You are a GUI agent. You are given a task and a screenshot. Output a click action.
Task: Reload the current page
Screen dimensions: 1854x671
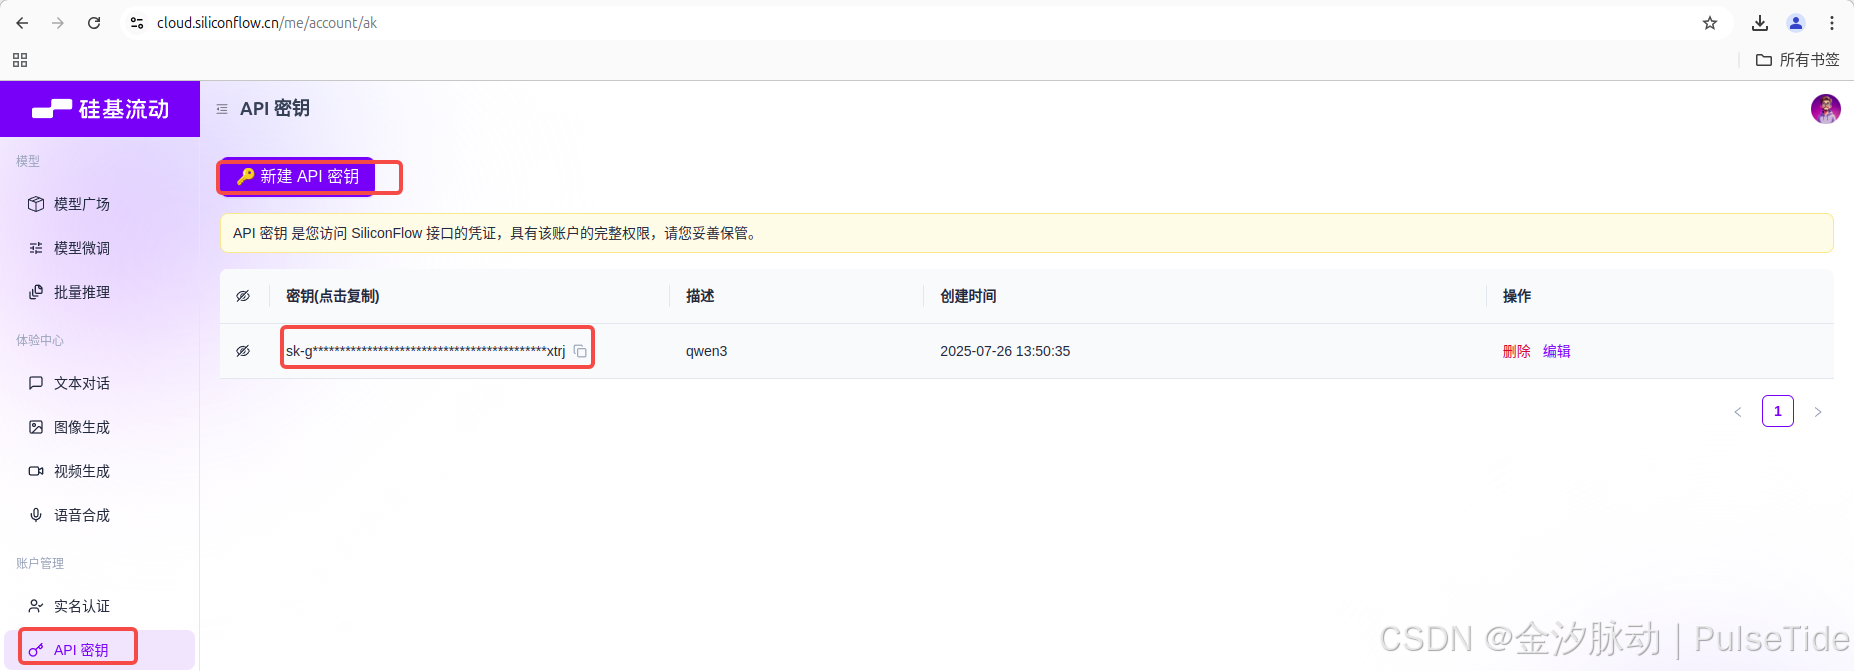pos(94,23)
